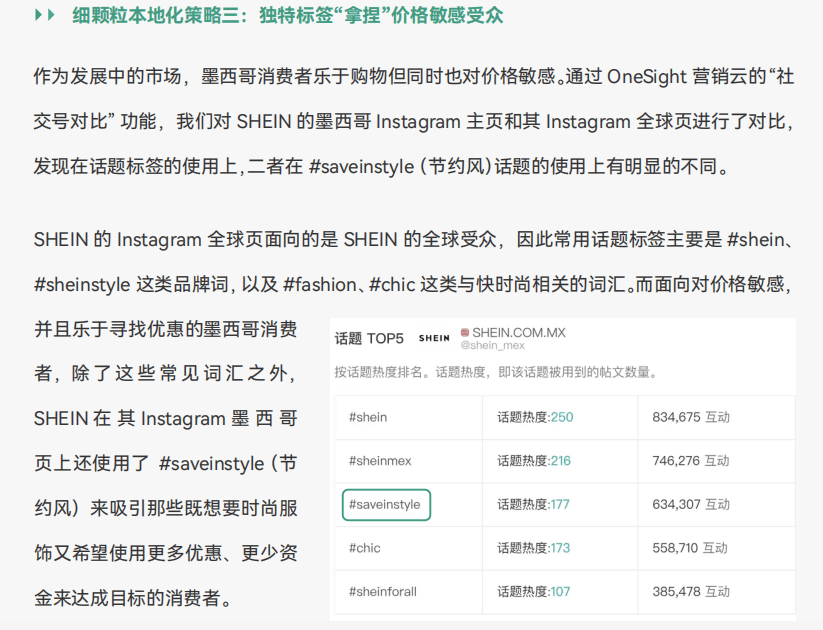
Task: Click the 话题 TOP5 table title
Action: click(x=369, y=338)
